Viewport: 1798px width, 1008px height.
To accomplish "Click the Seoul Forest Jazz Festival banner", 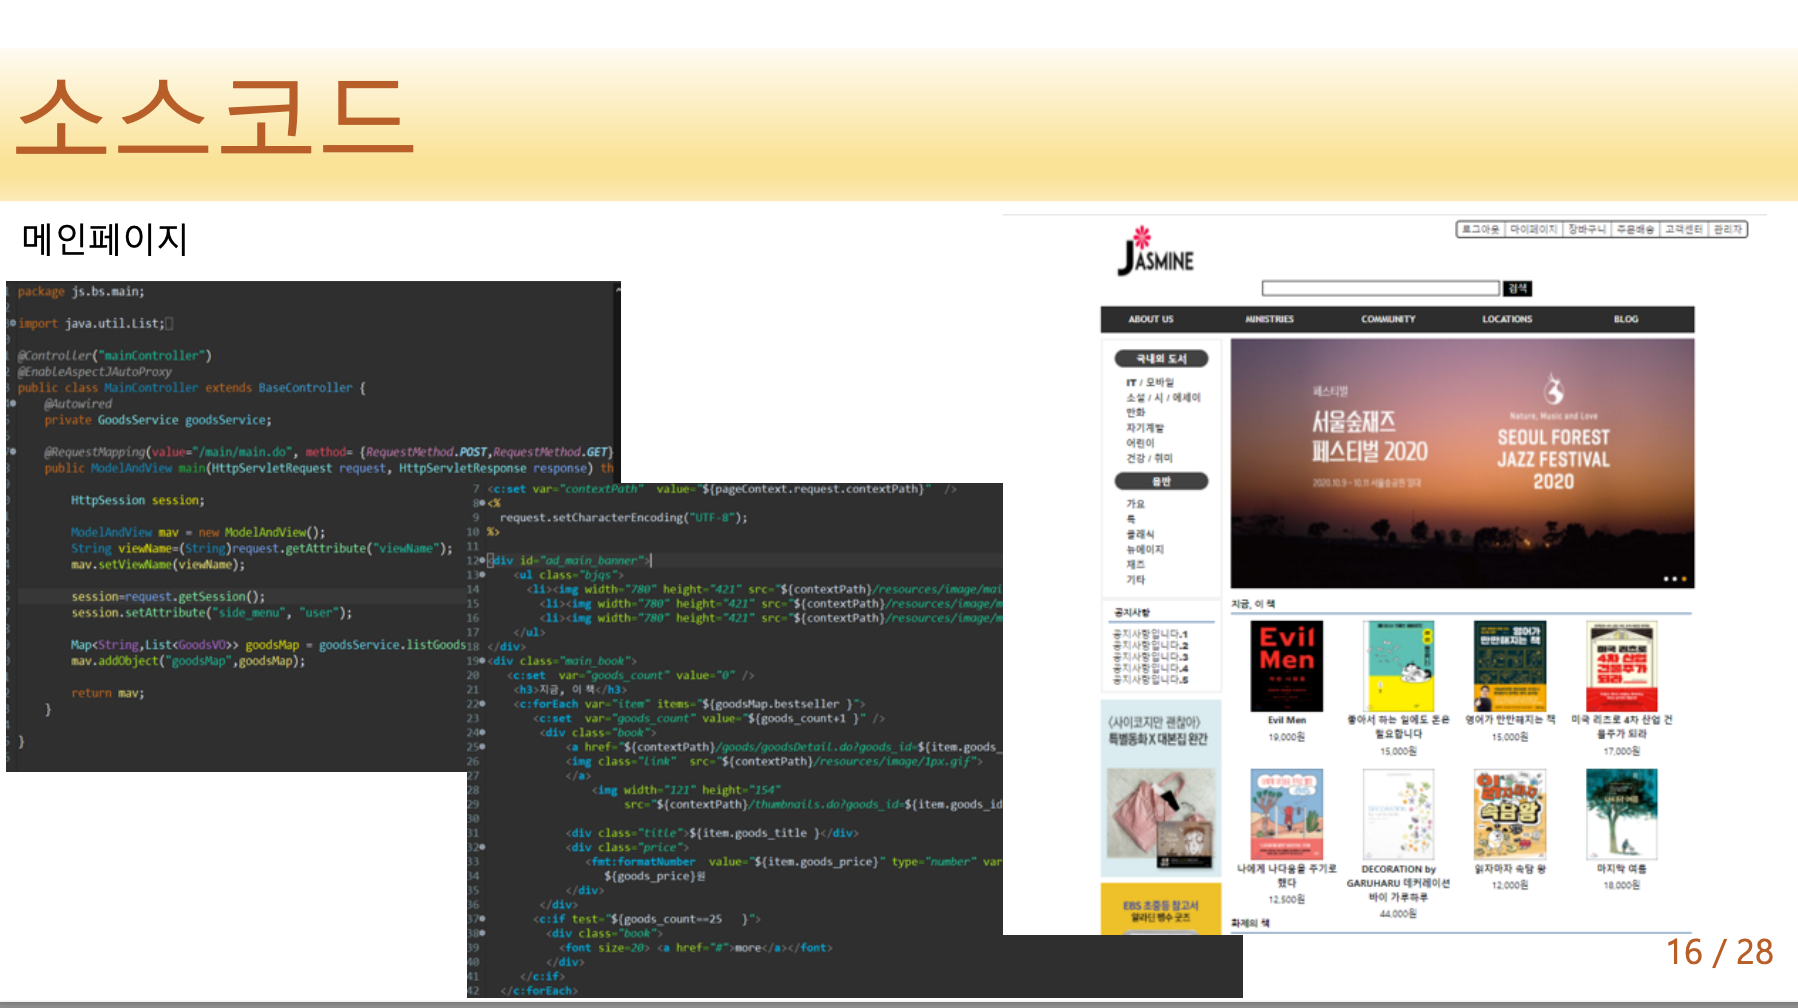I will [1462, 464].
